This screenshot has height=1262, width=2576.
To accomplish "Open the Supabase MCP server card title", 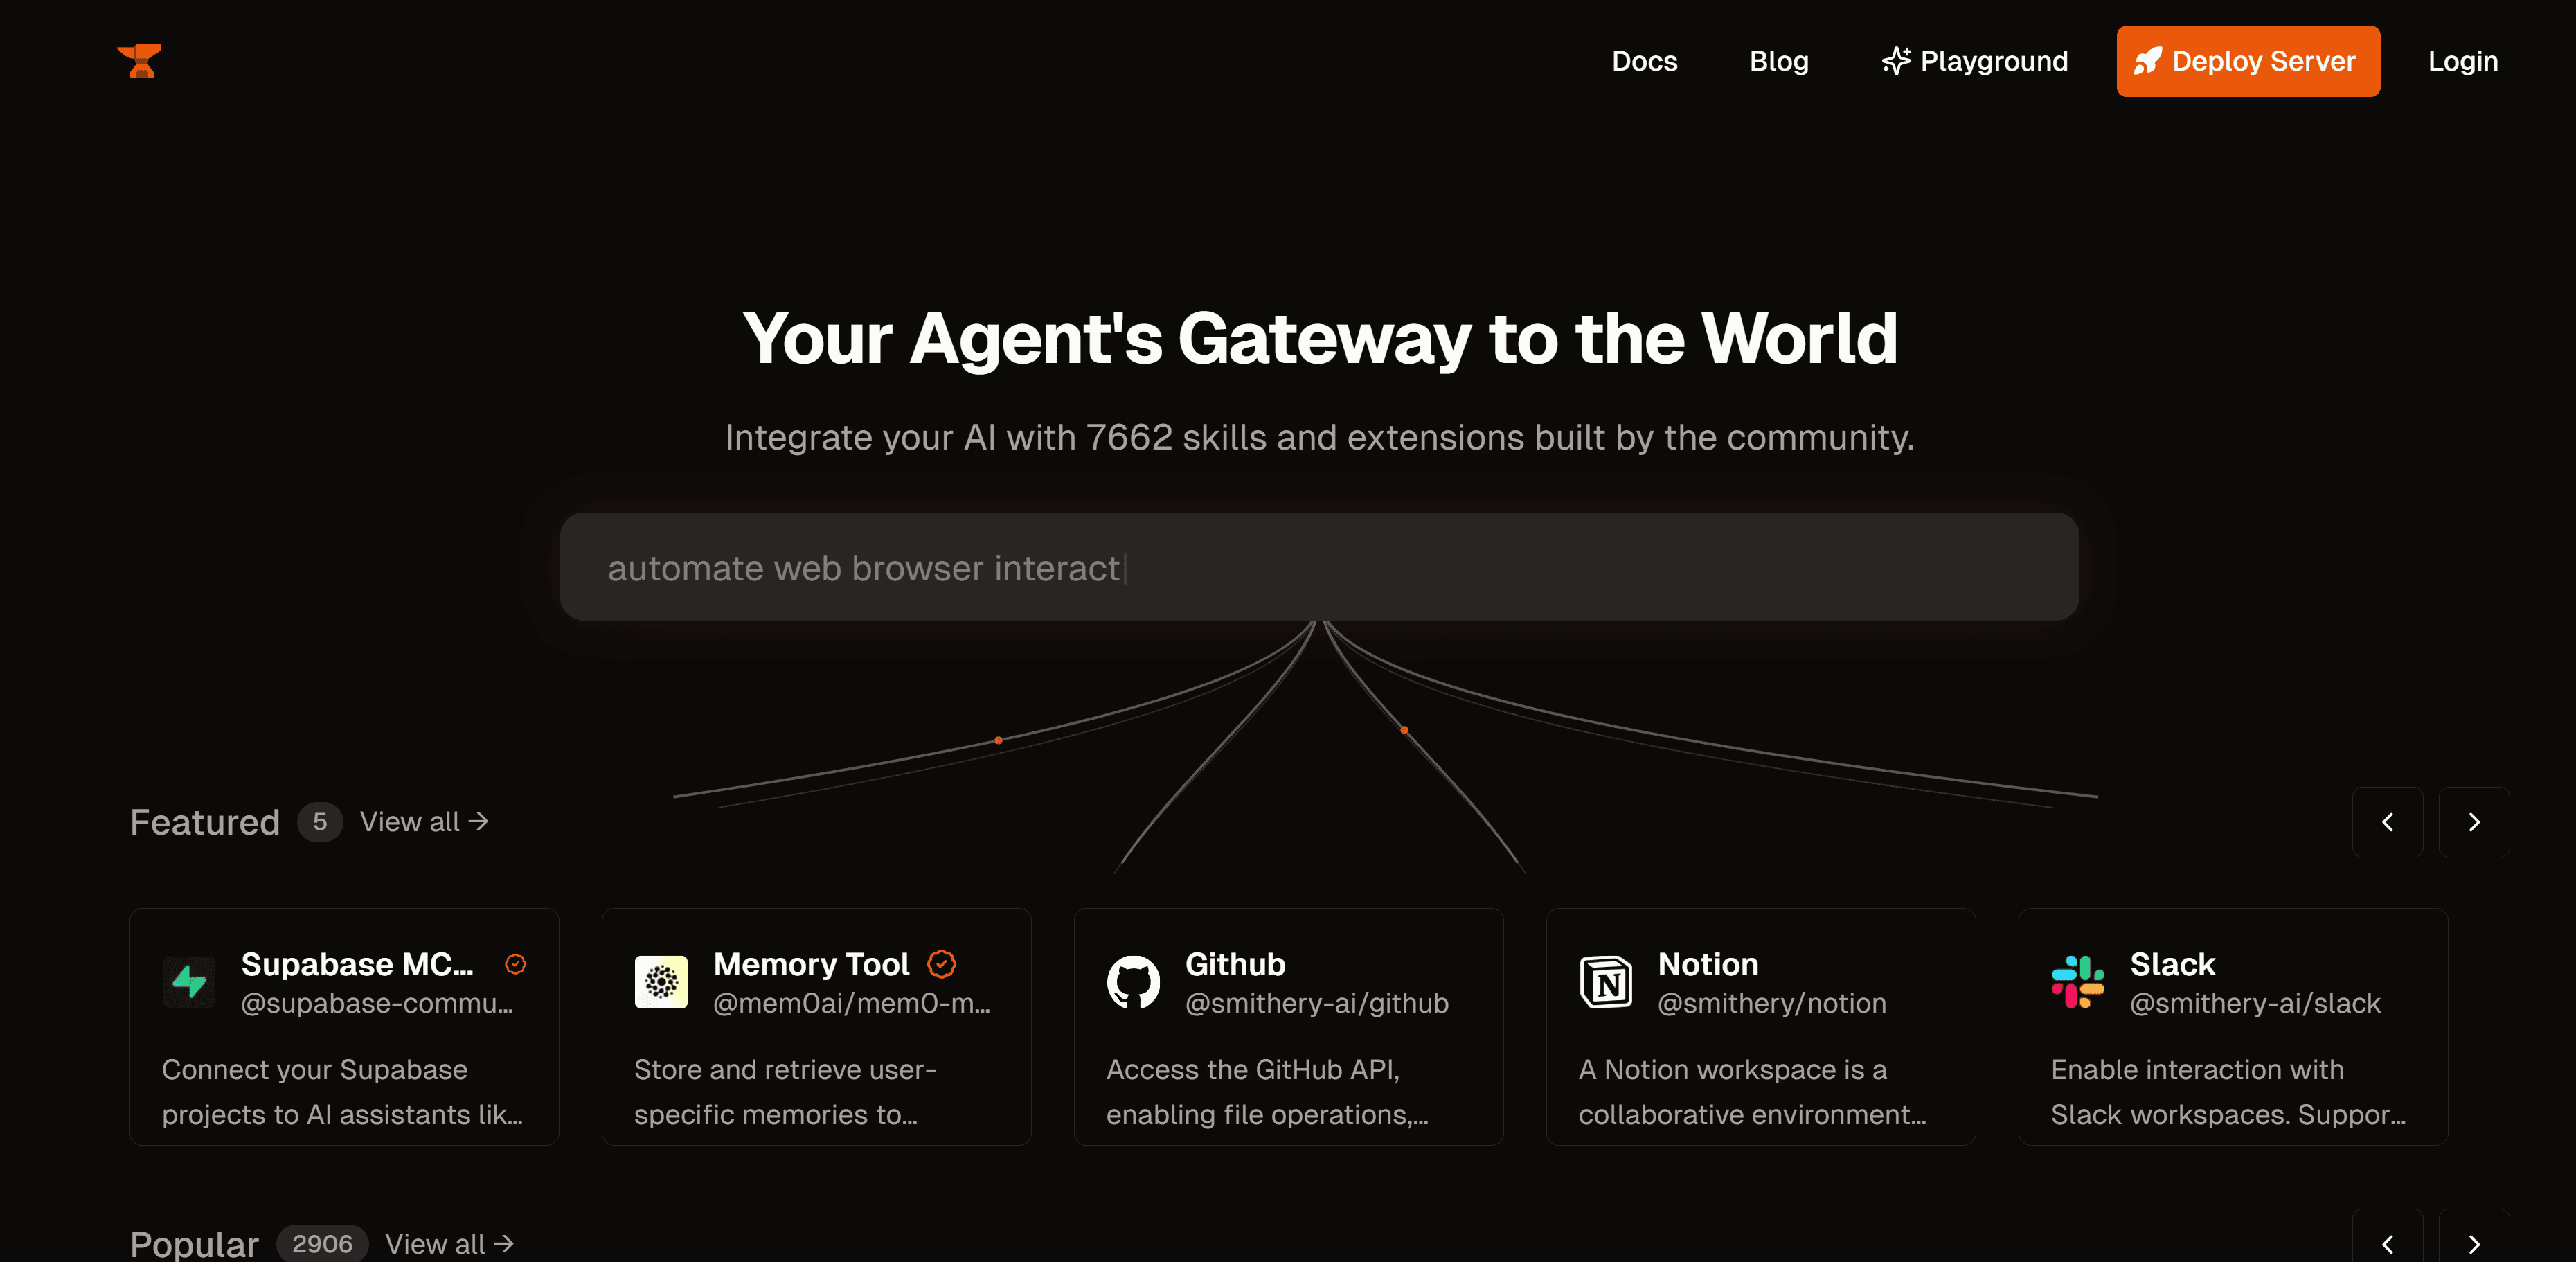I will (357, 964).
